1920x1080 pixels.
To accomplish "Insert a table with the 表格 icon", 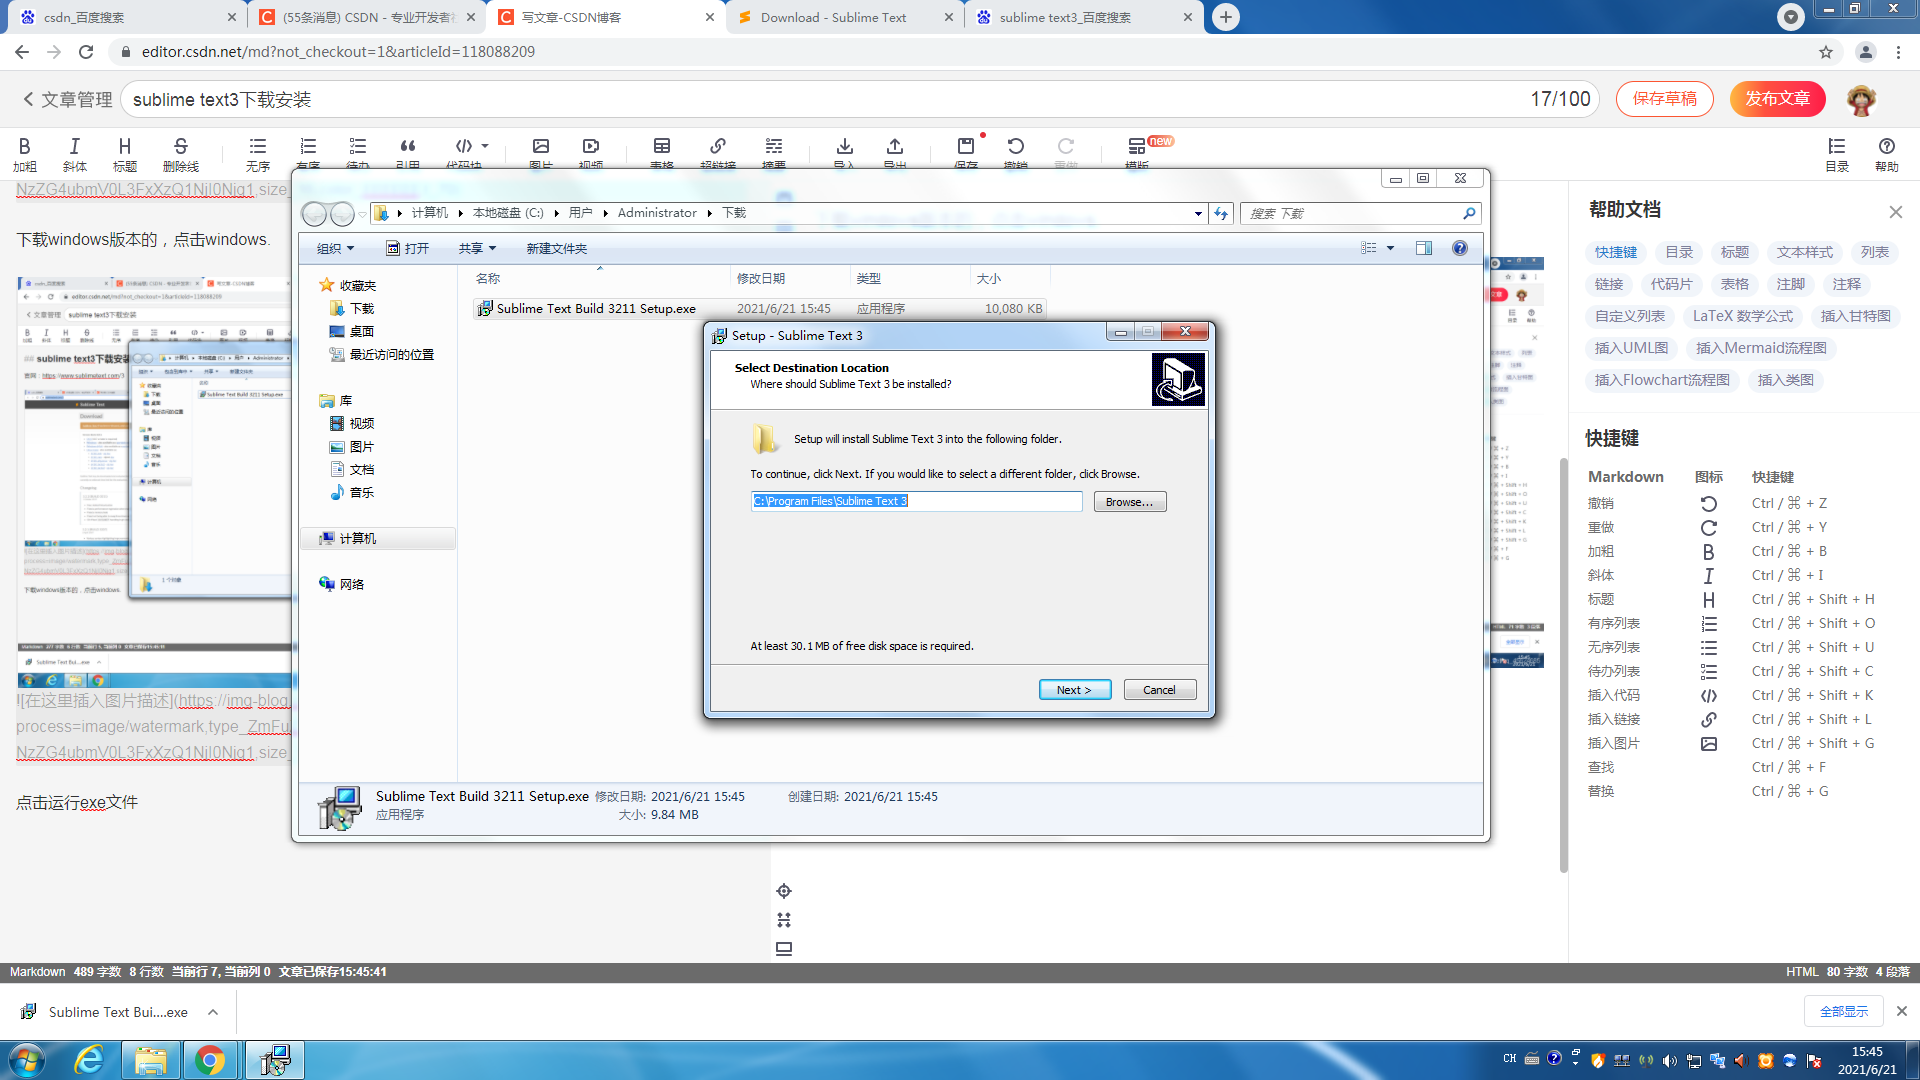I will click(x=661, y=147).
